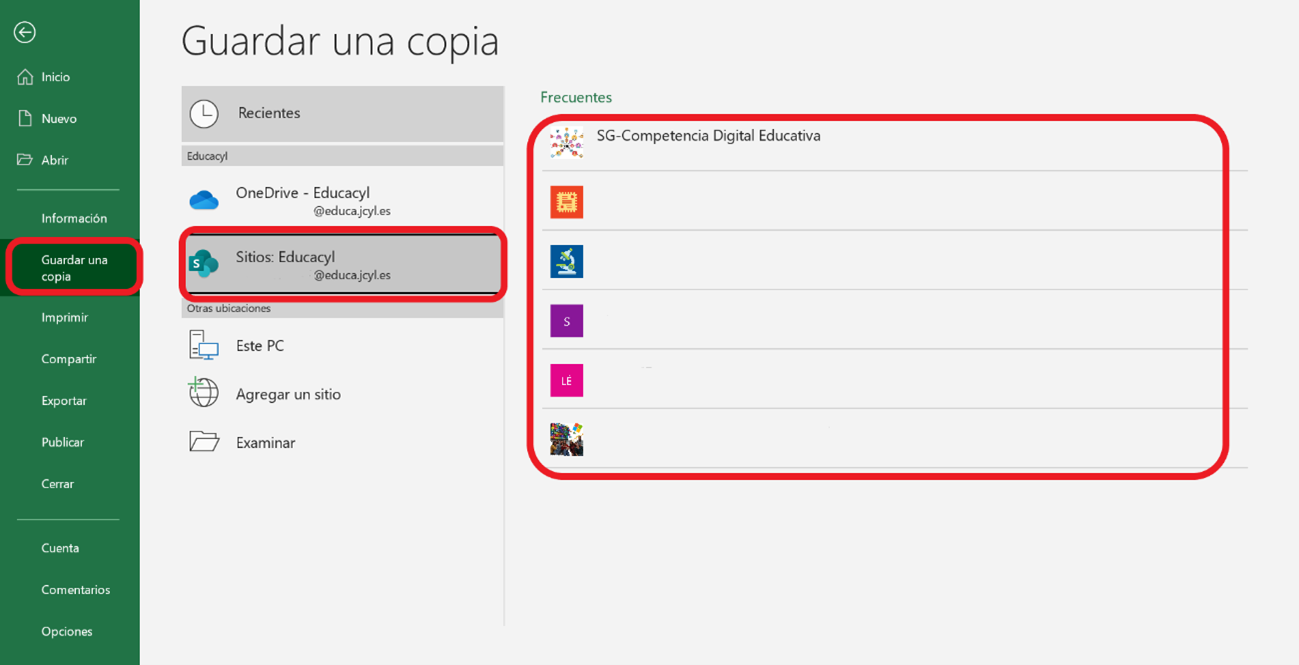Click the Este PC computer icon
Viewport: 1299px width, 665px height.
coord(204,345)
